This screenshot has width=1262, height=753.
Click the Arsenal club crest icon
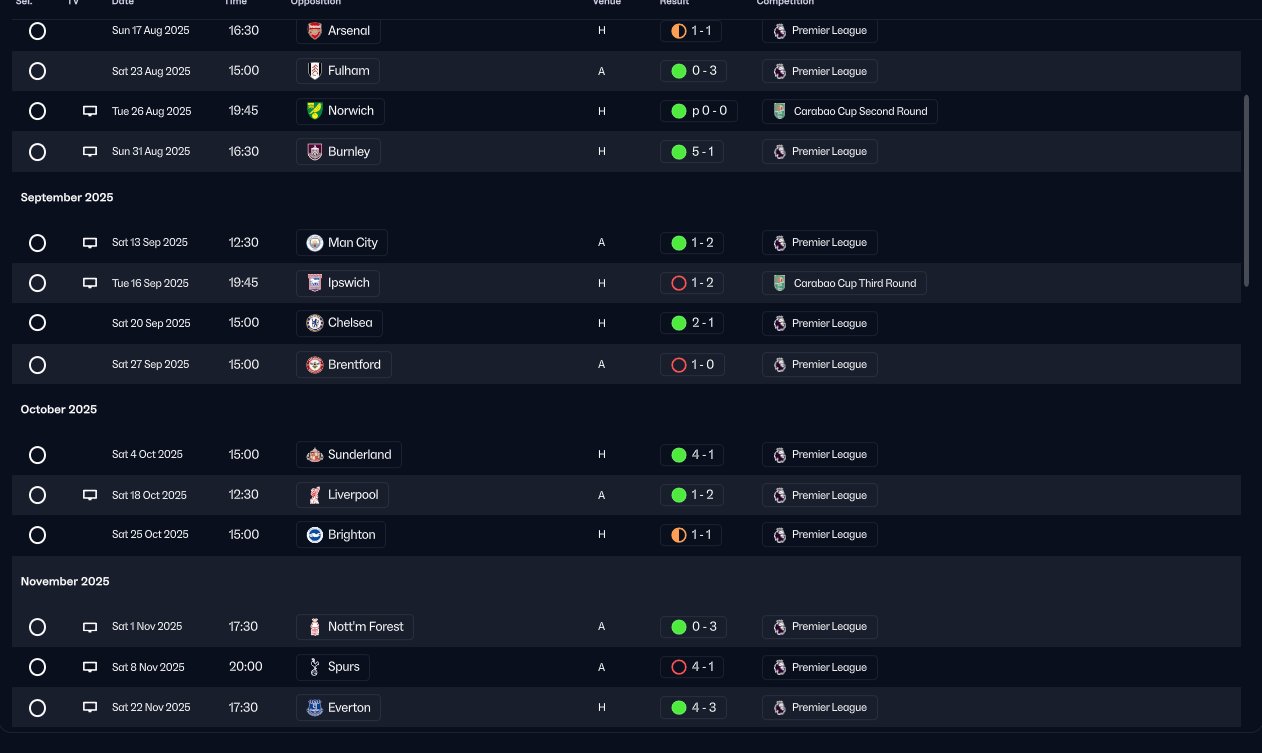tap(315, 31)
